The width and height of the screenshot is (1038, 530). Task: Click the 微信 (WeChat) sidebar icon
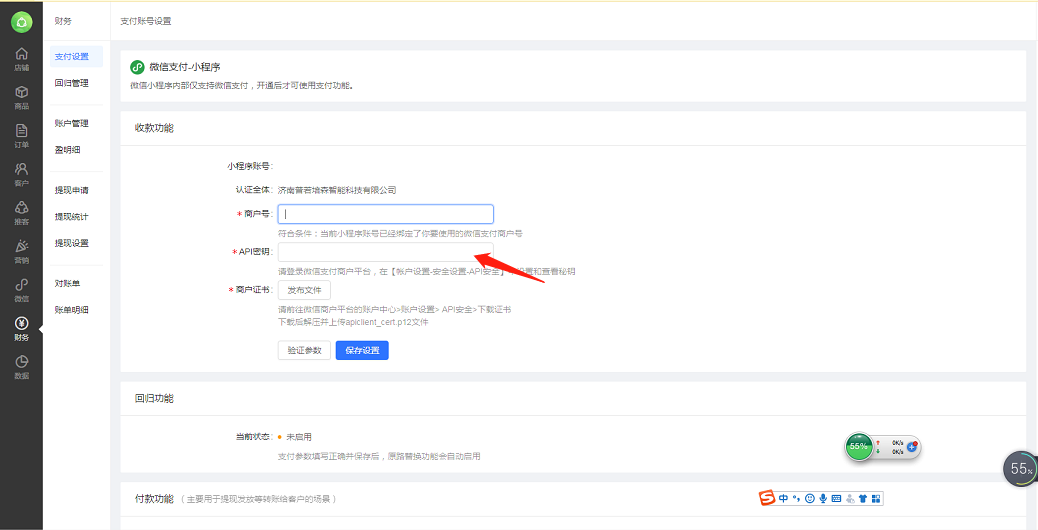21,290
